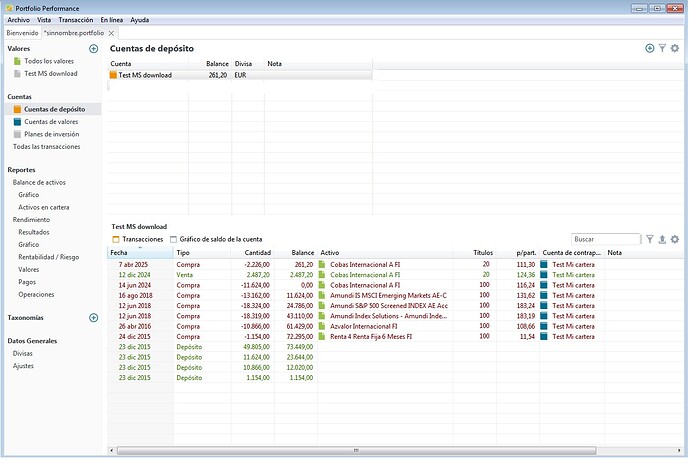This screenshot has width=690, height=465.
Task: Open the accounts filter funnel icon
Action: pyautogui.click(x=662, y=48)
